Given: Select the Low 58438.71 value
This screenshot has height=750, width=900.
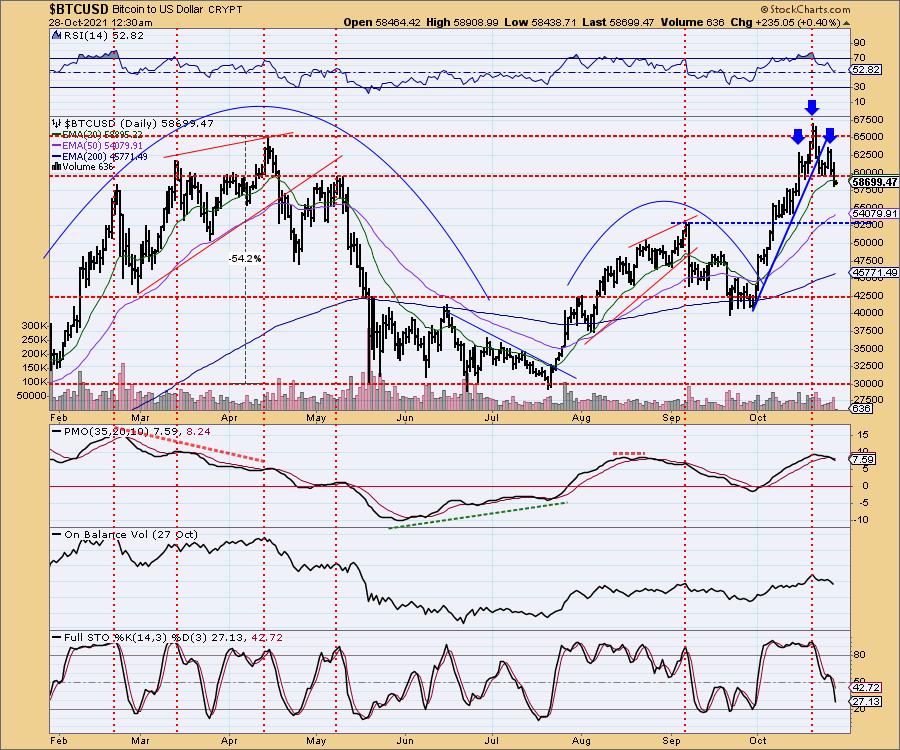Looking at the screenshot, I should tap(540, 22).
